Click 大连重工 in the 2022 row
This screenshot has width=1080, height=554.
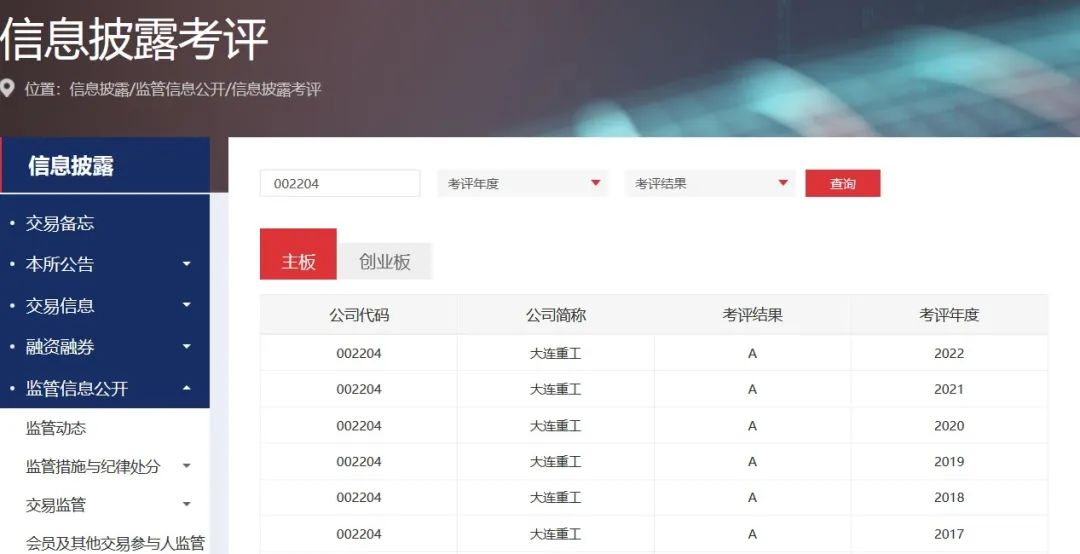pyautogui.click(x=556, y=353)
